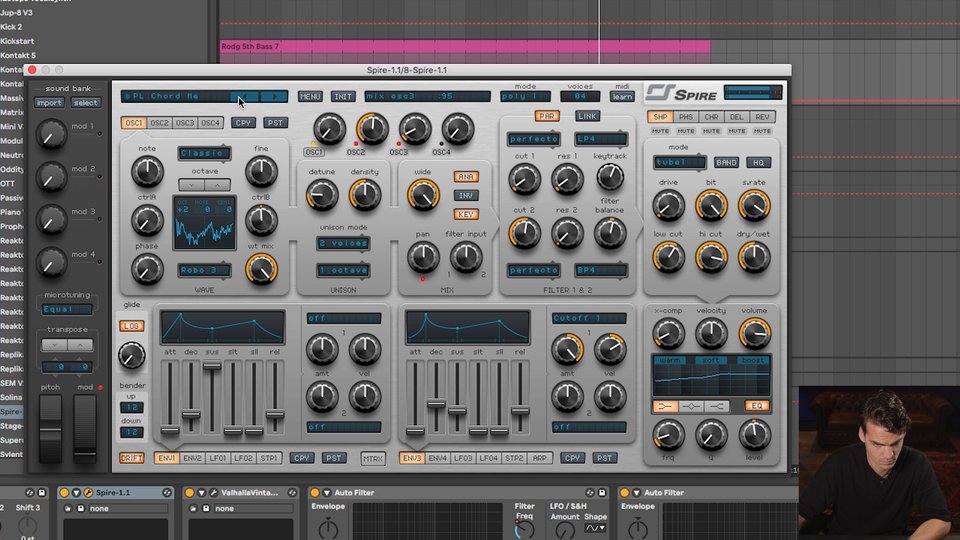This screenshot has height=540, width=960.
Task: Switch to the ARP tab
Action: pos(539,458)
